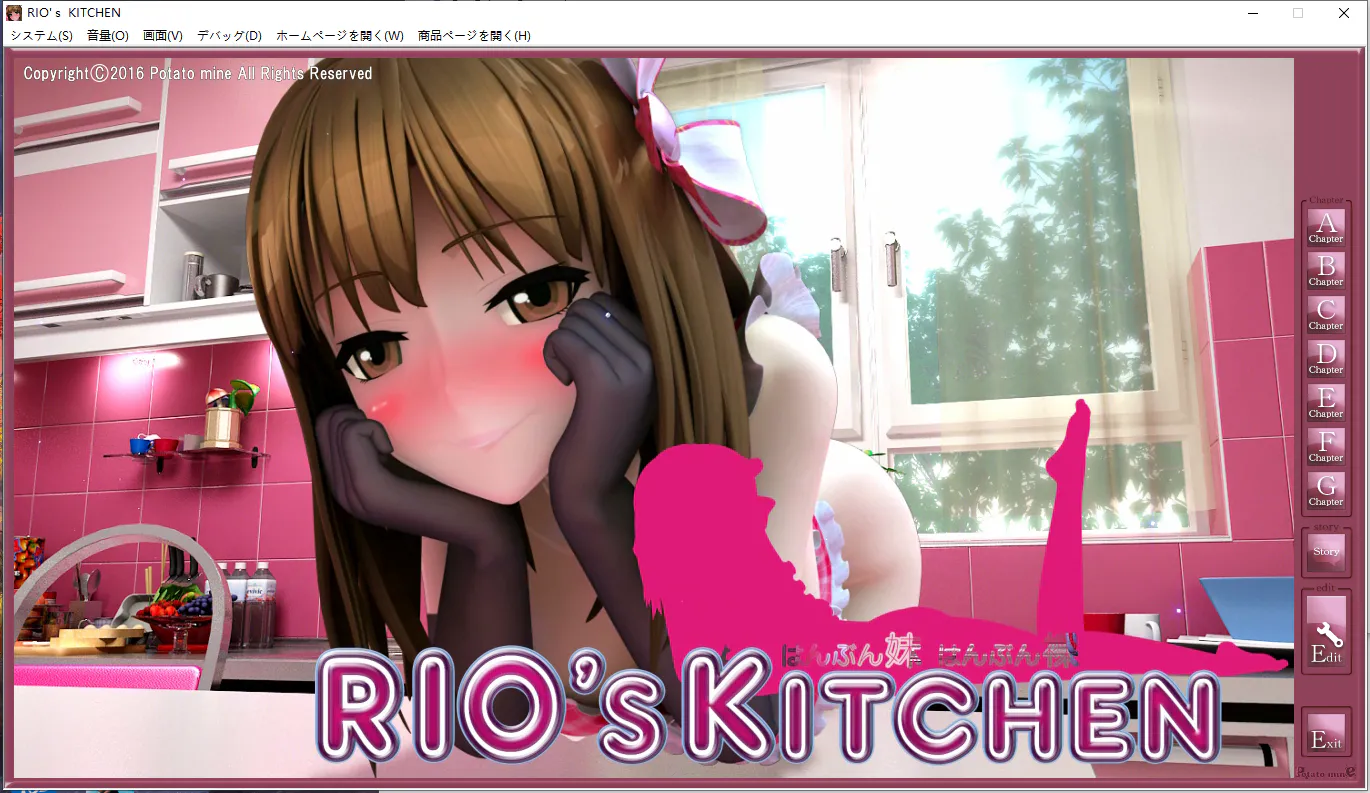
Task: Click ホームページを開く(W) menu item
Action: [x=339, y=36]
